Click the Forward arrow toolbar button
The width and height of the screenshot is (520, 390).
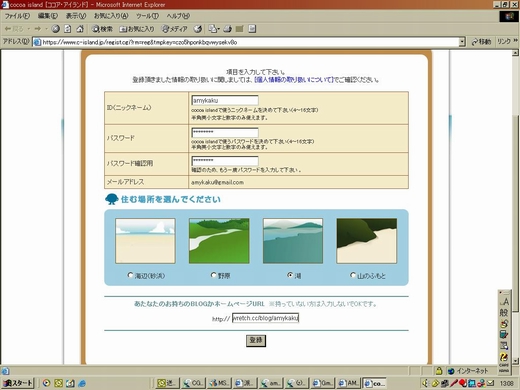tap(38, 29)
